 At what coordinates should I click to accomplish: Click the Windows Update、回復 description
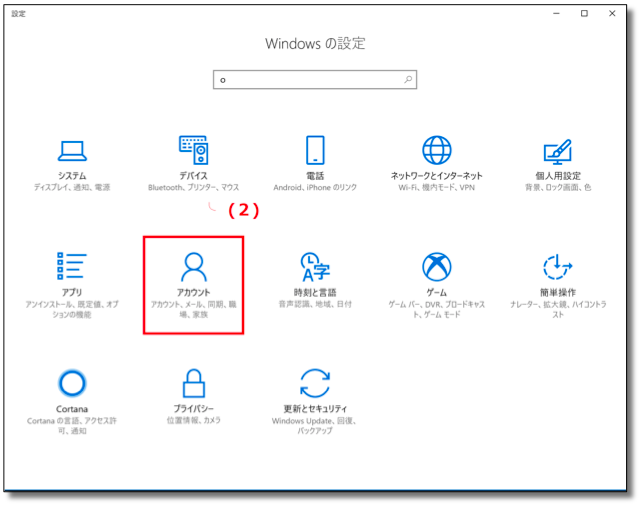315,426
